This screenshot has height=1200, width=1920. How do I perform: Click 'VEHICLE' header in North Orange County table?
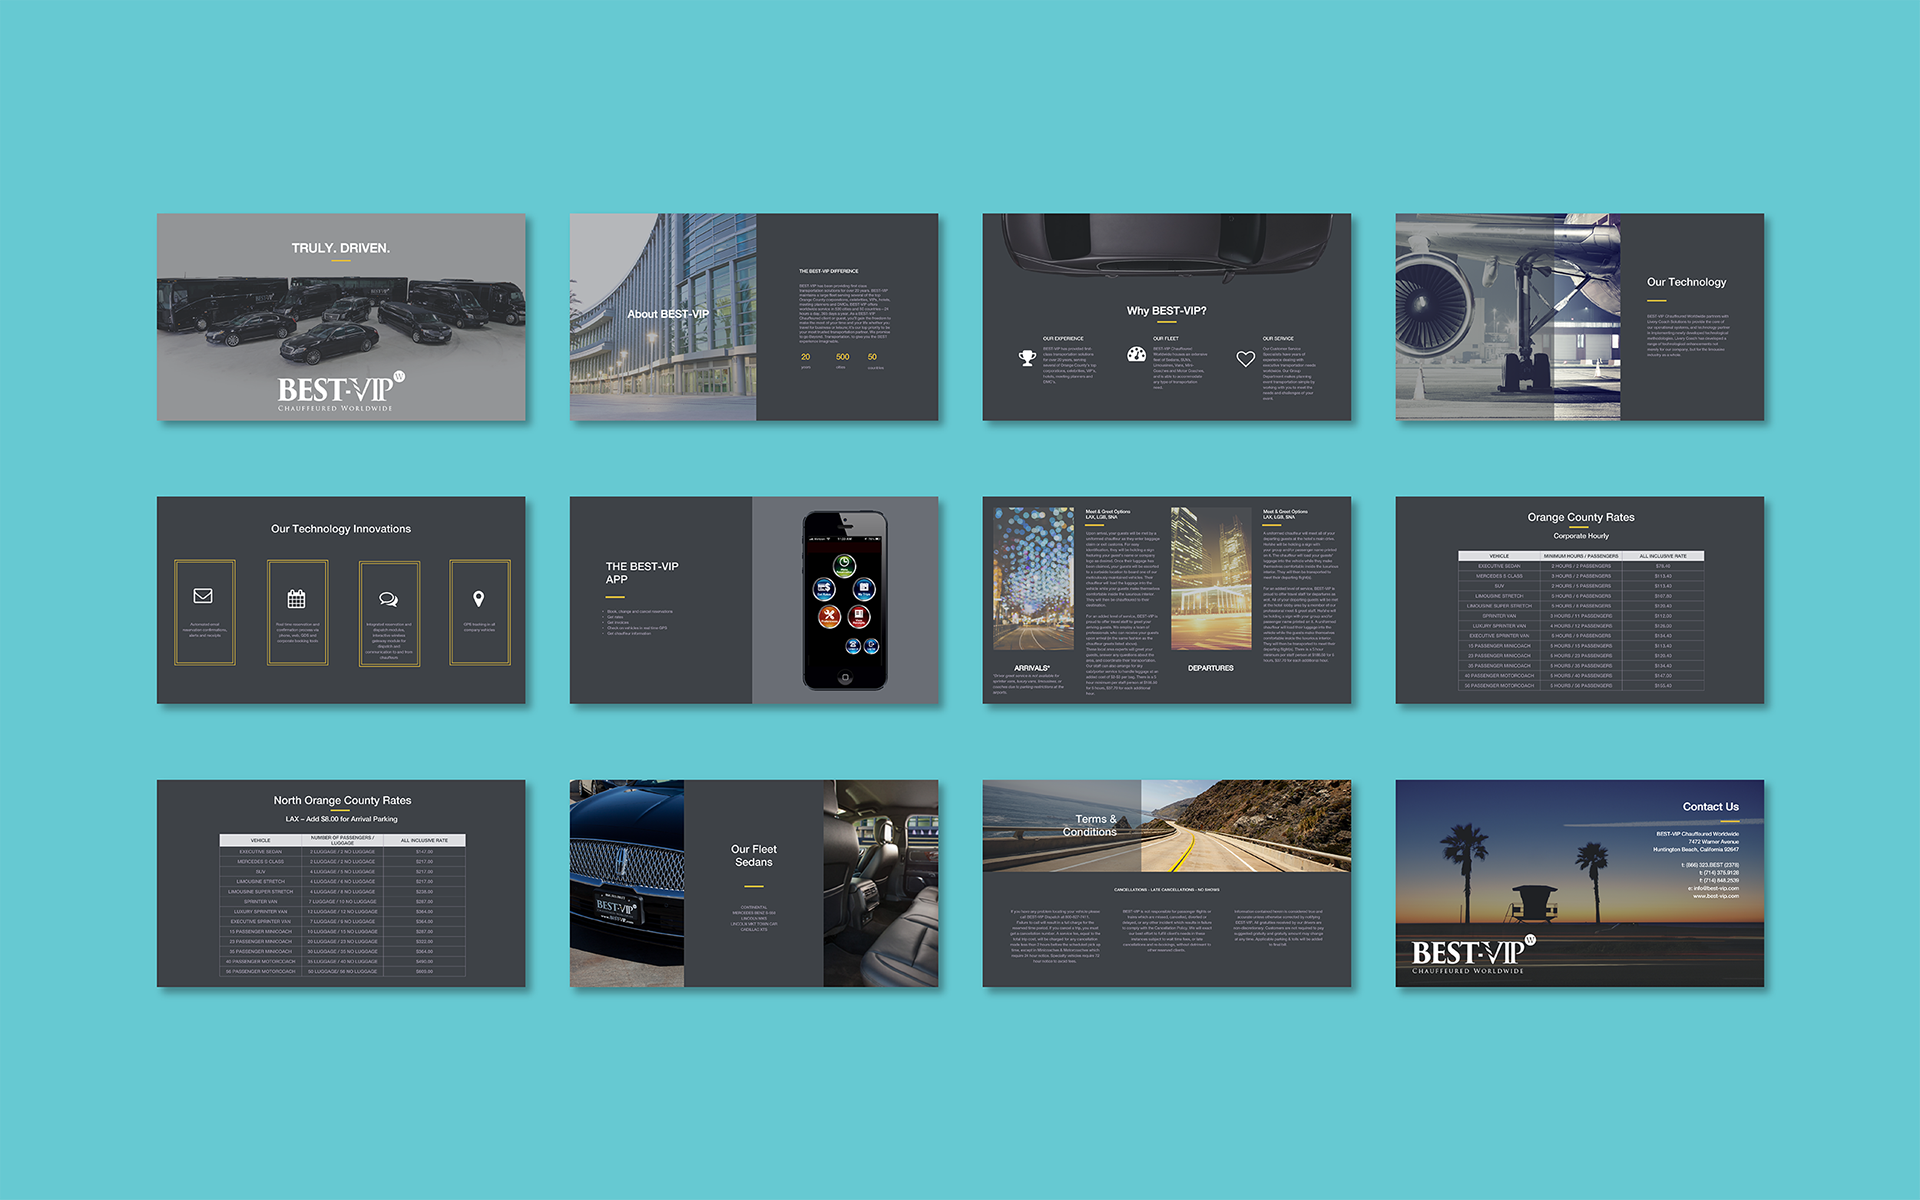pos(261,841)
